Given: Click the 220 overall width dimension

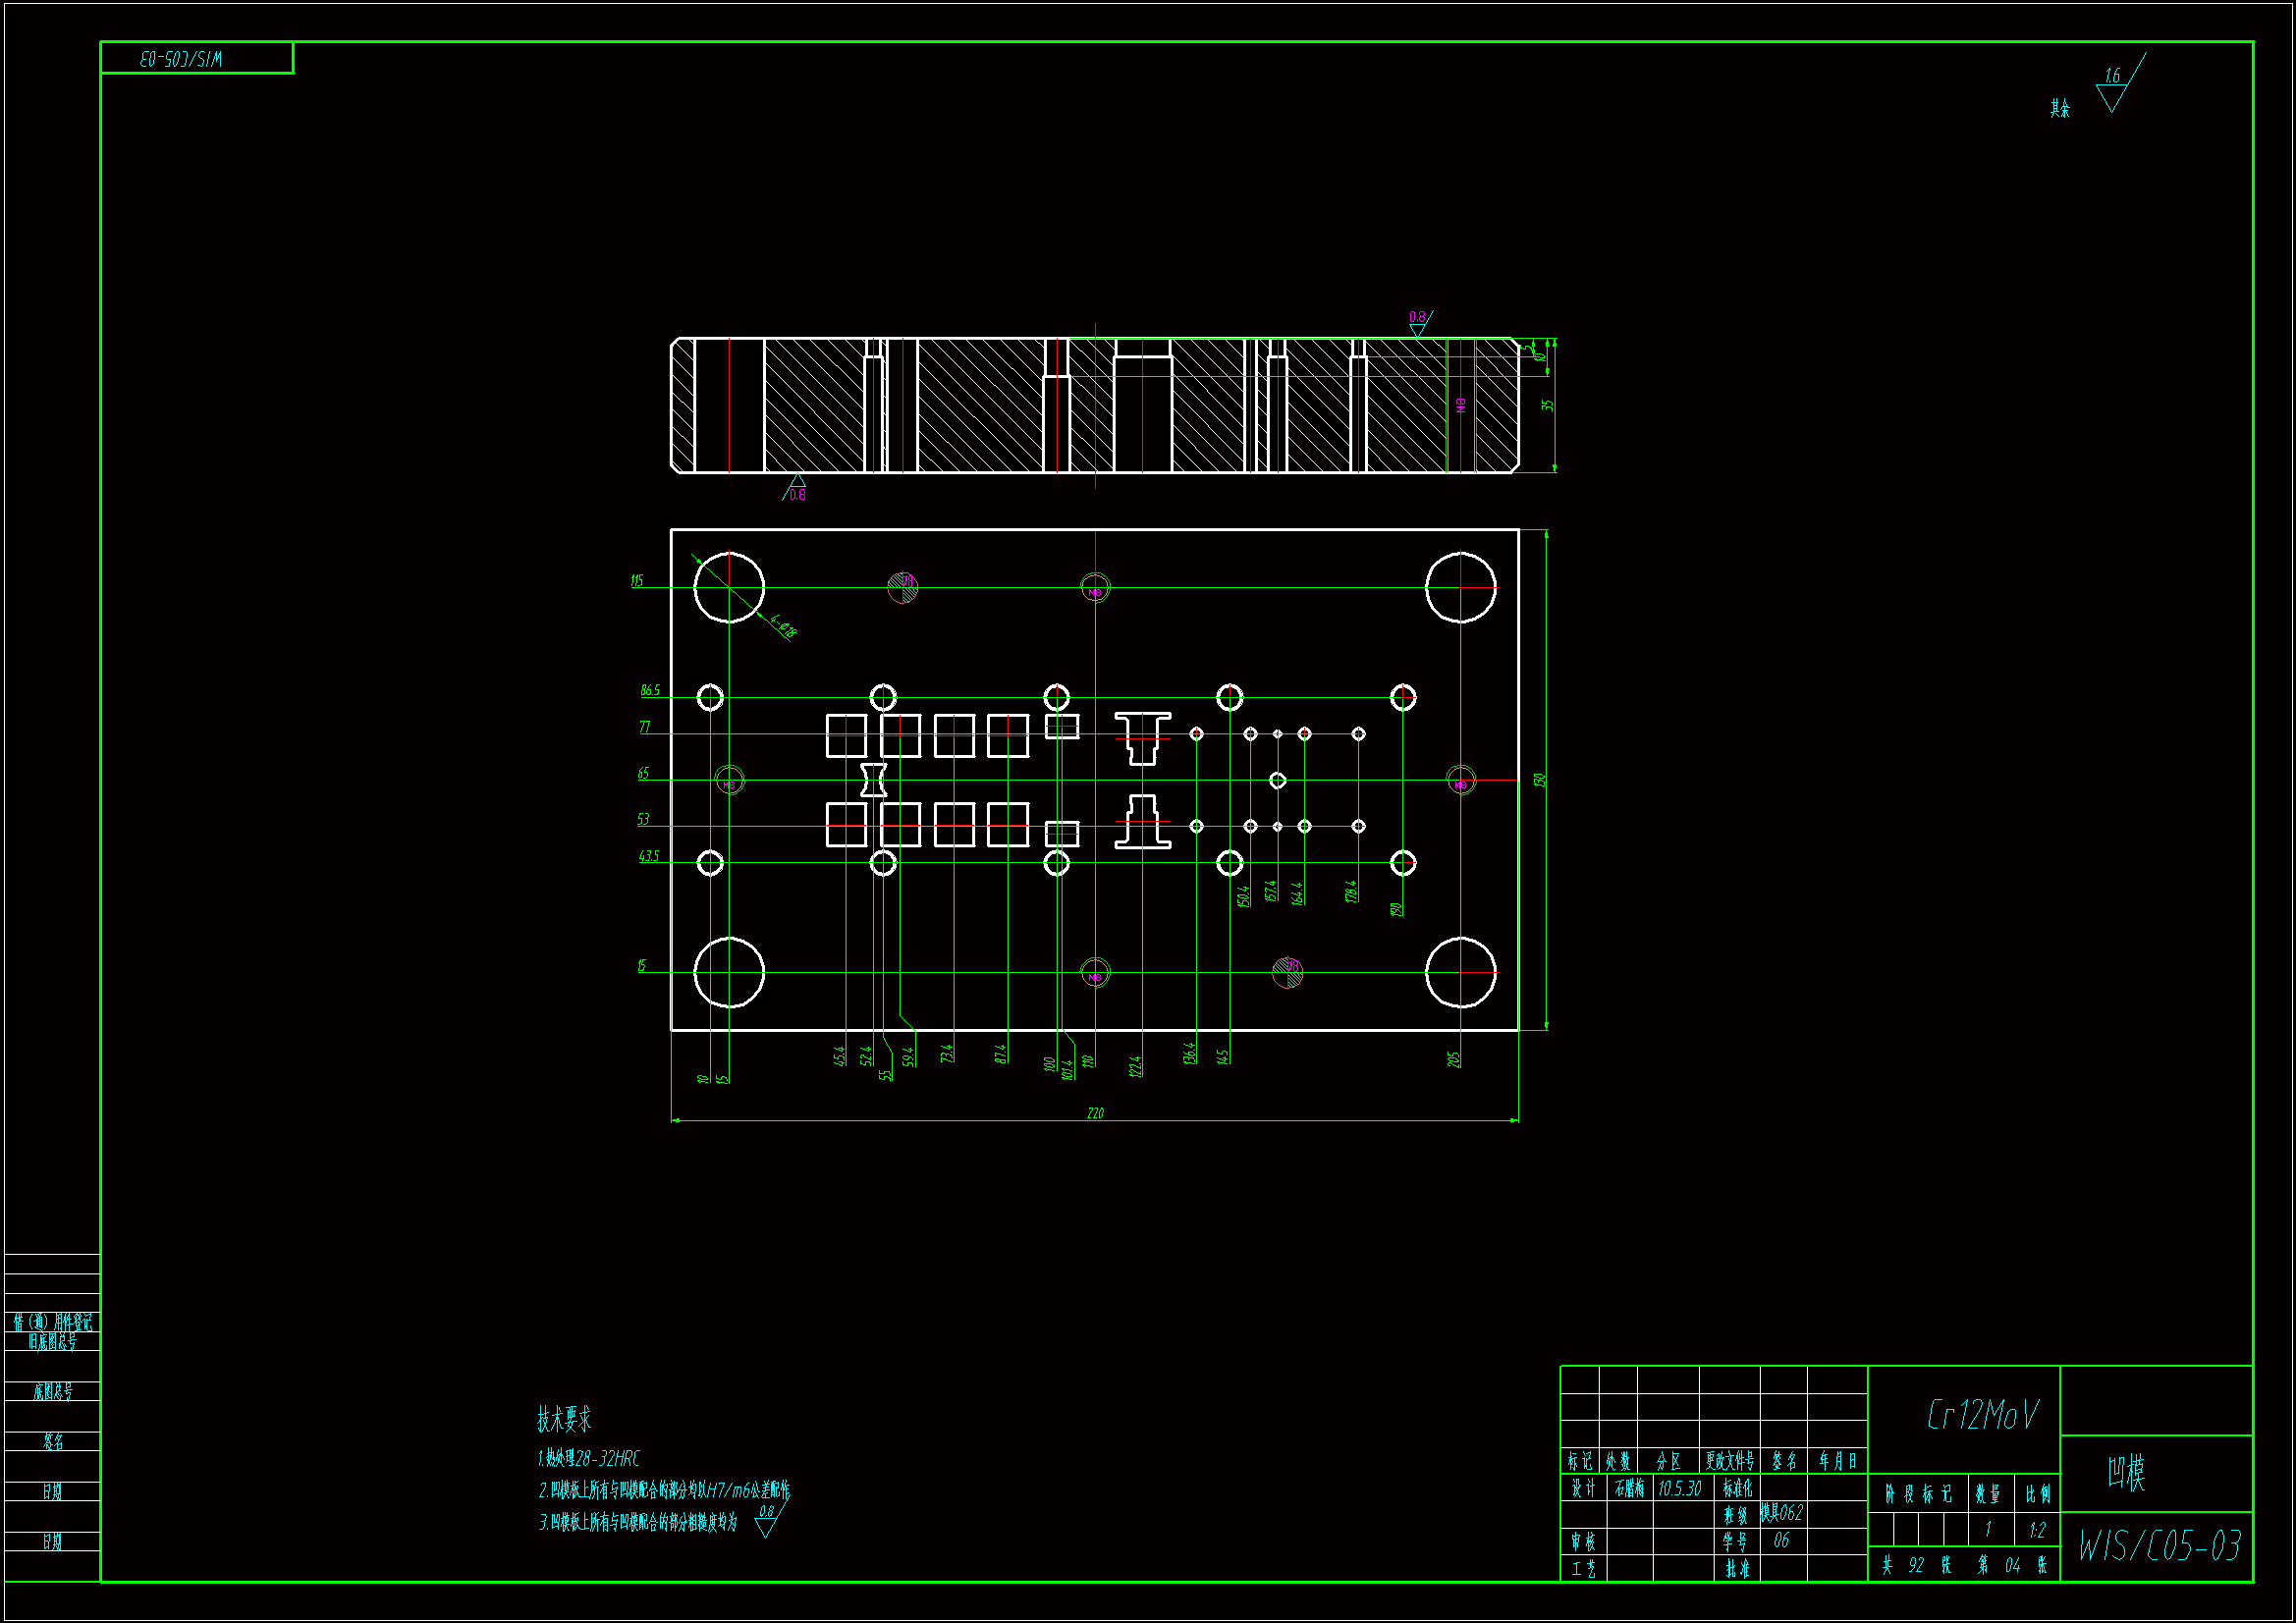Looking at the screenshot, I should (1095, 1113).
